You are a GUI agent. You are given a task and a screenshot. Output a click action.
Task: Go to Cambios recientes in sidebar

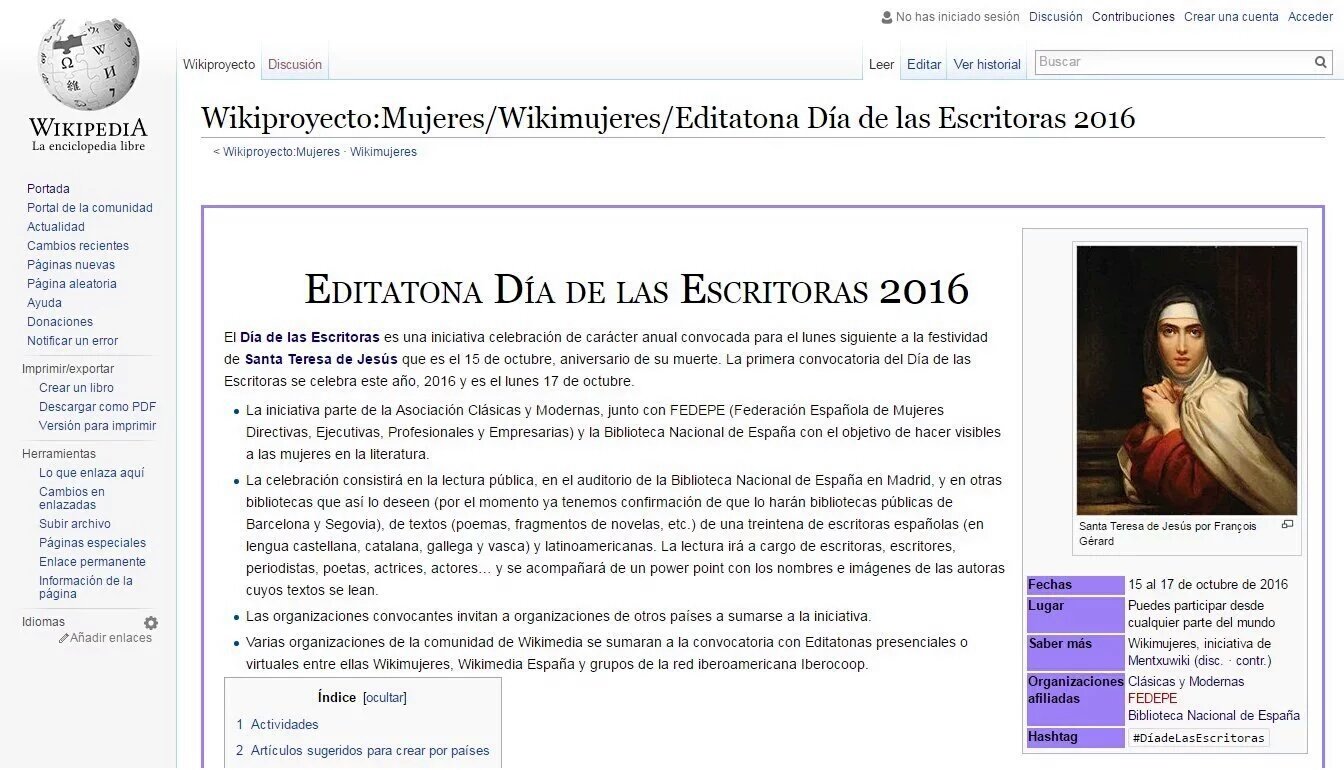(78, 246)
